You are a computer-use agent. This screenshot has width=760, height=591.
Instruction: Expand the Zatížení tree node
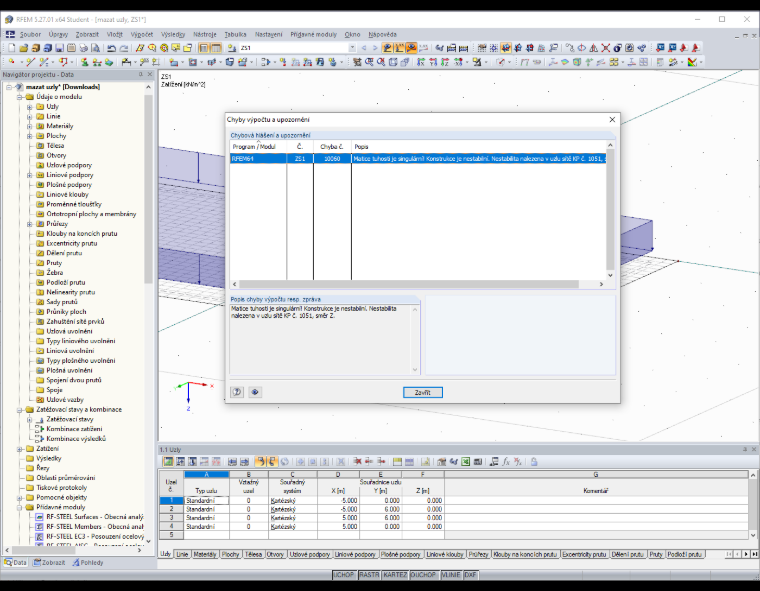[20, 449]
